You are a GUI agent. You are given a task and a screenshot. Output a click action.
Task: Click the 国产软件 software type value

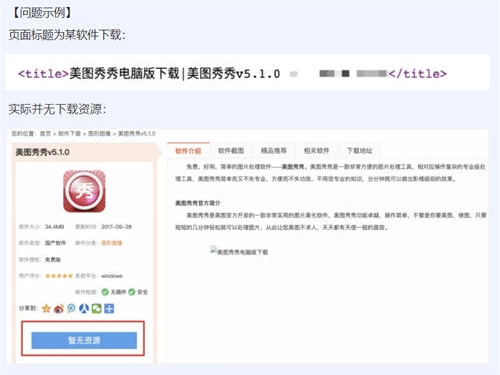pos(55,243)
